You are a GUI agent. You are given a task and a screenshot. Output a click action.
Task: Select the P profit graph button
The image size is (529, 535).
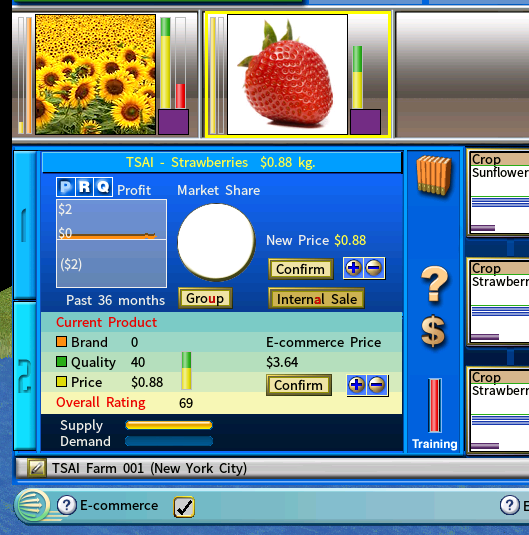click(x=66, y=187)
